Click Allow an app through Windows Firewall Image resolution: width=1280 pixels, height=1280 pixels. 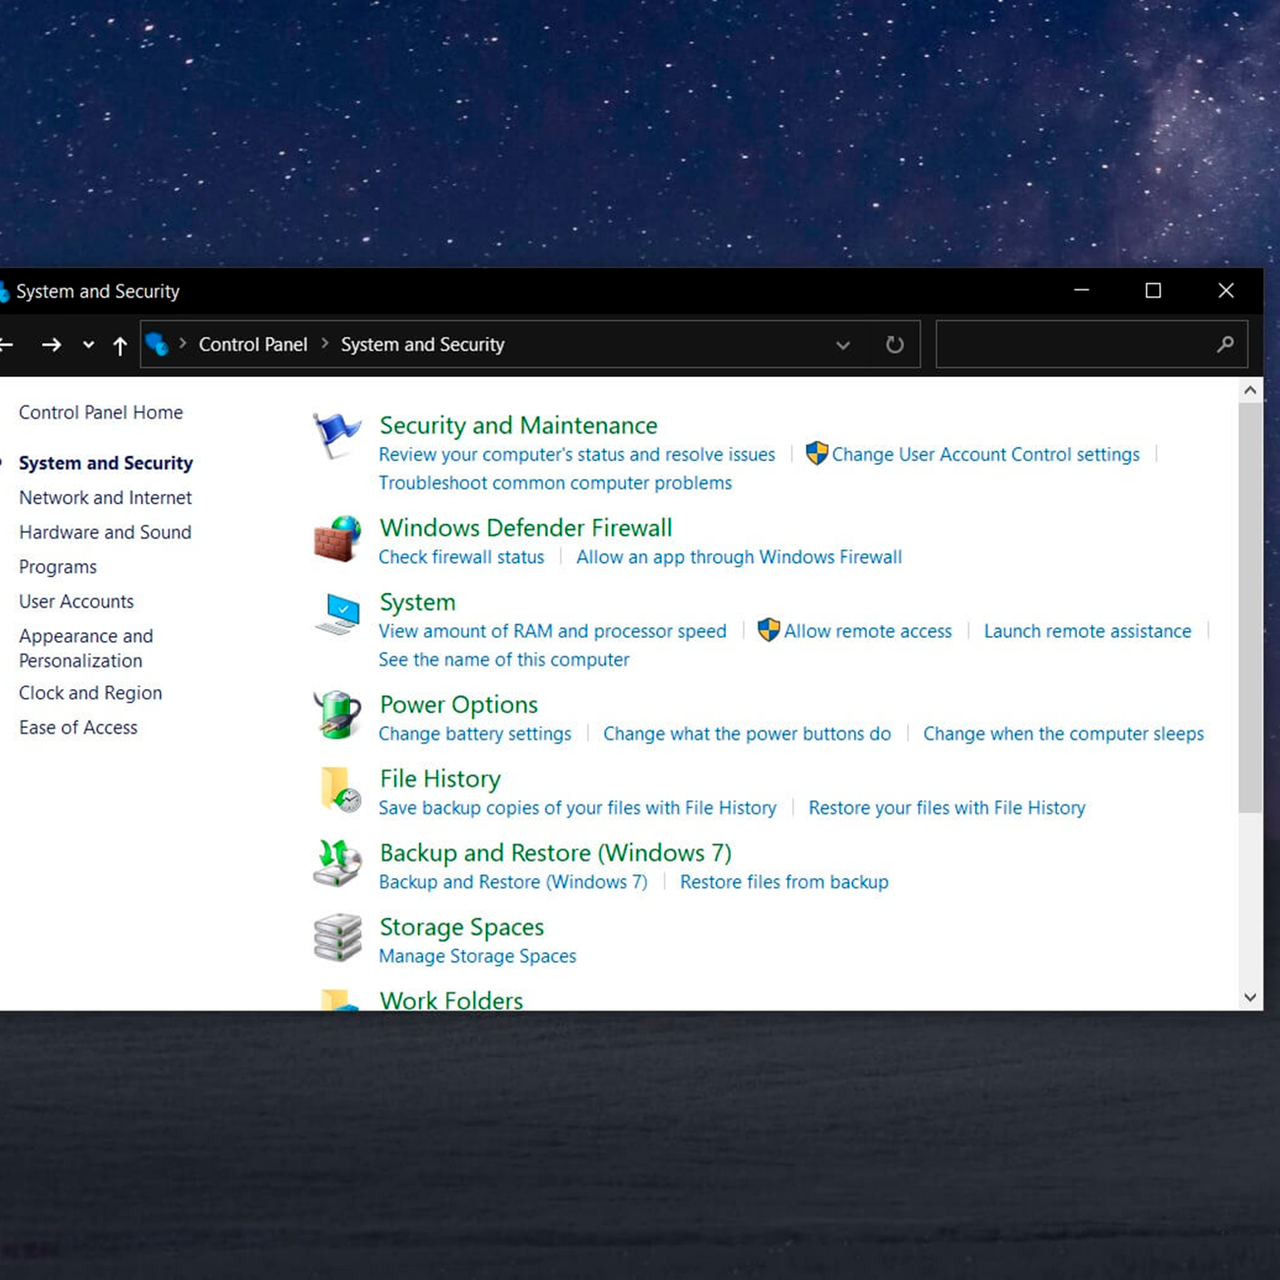[x=739, y=557]
